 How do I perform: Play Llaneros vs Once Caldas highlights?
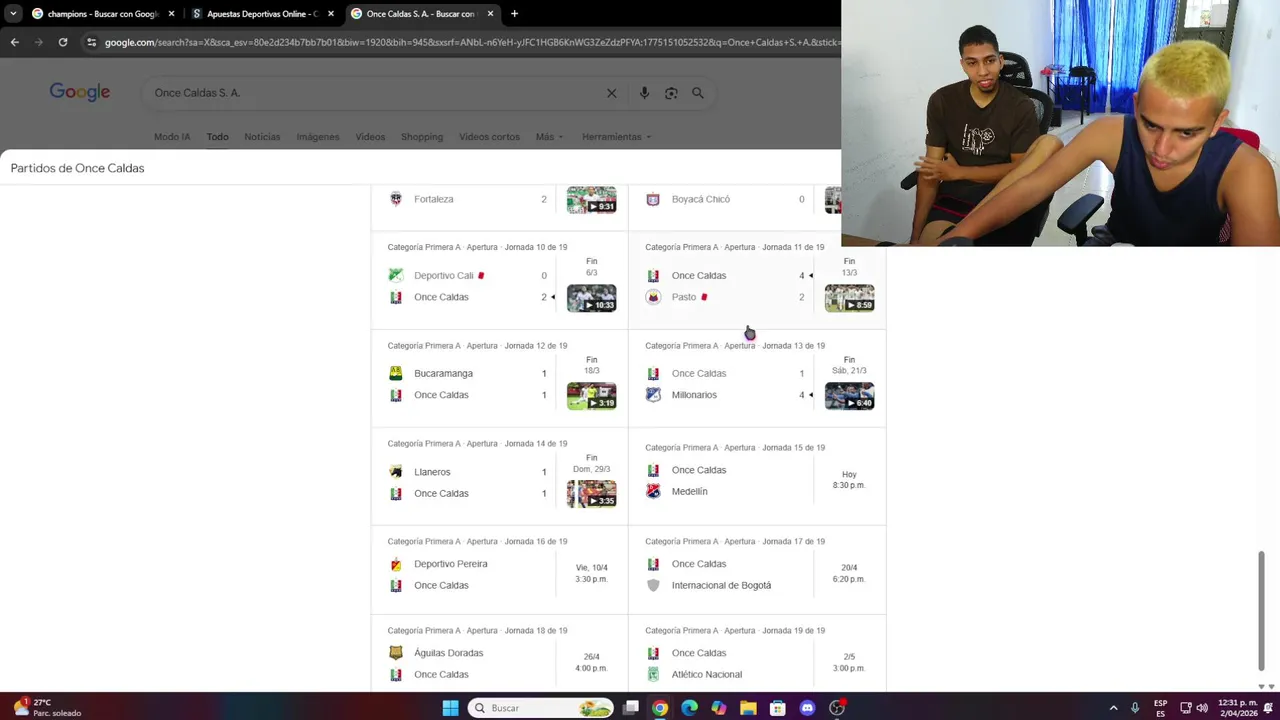point(592,494)
